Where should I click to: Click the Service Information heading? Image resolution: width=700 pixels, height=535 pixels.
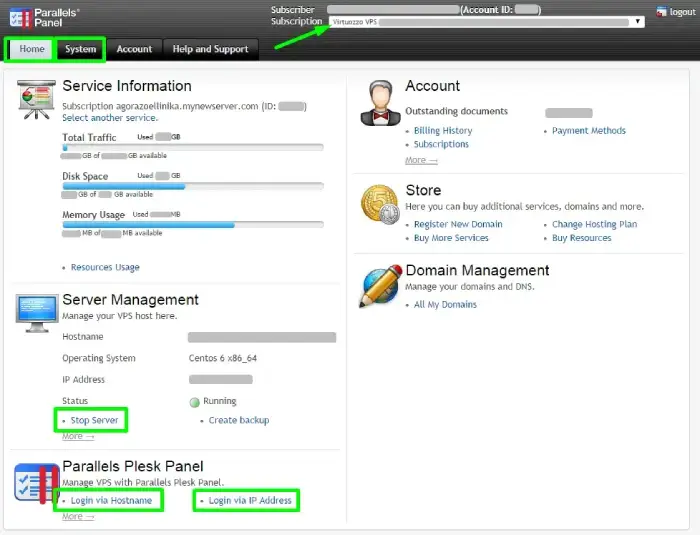(127, 86)
